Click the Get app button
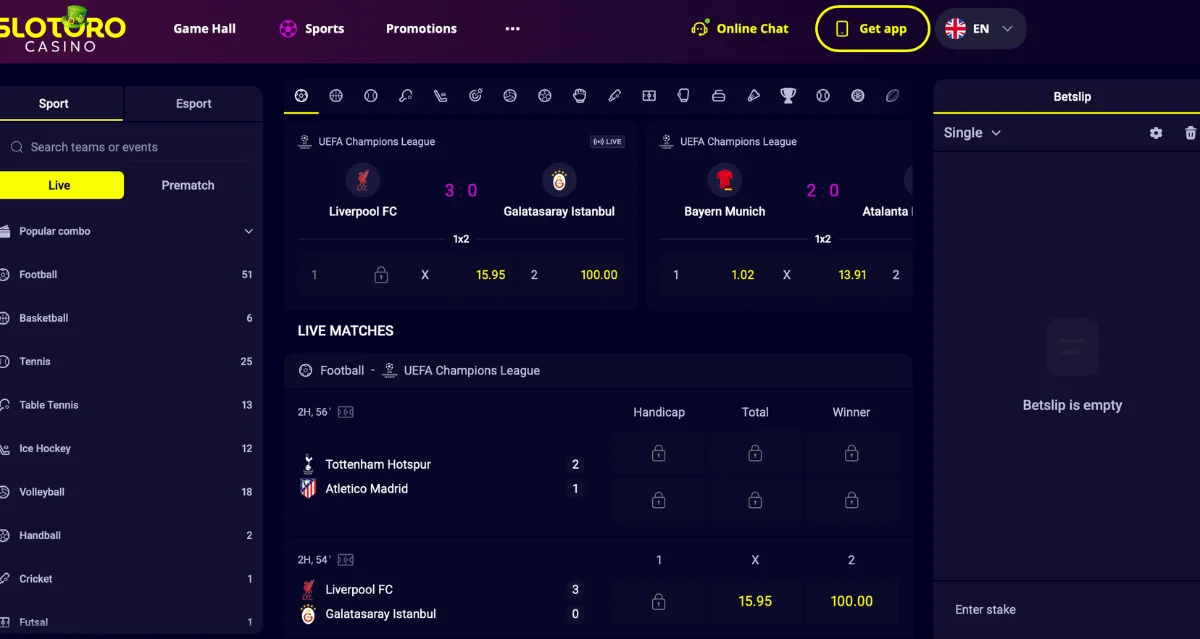The image size is (1200, 639). (872, 29)
